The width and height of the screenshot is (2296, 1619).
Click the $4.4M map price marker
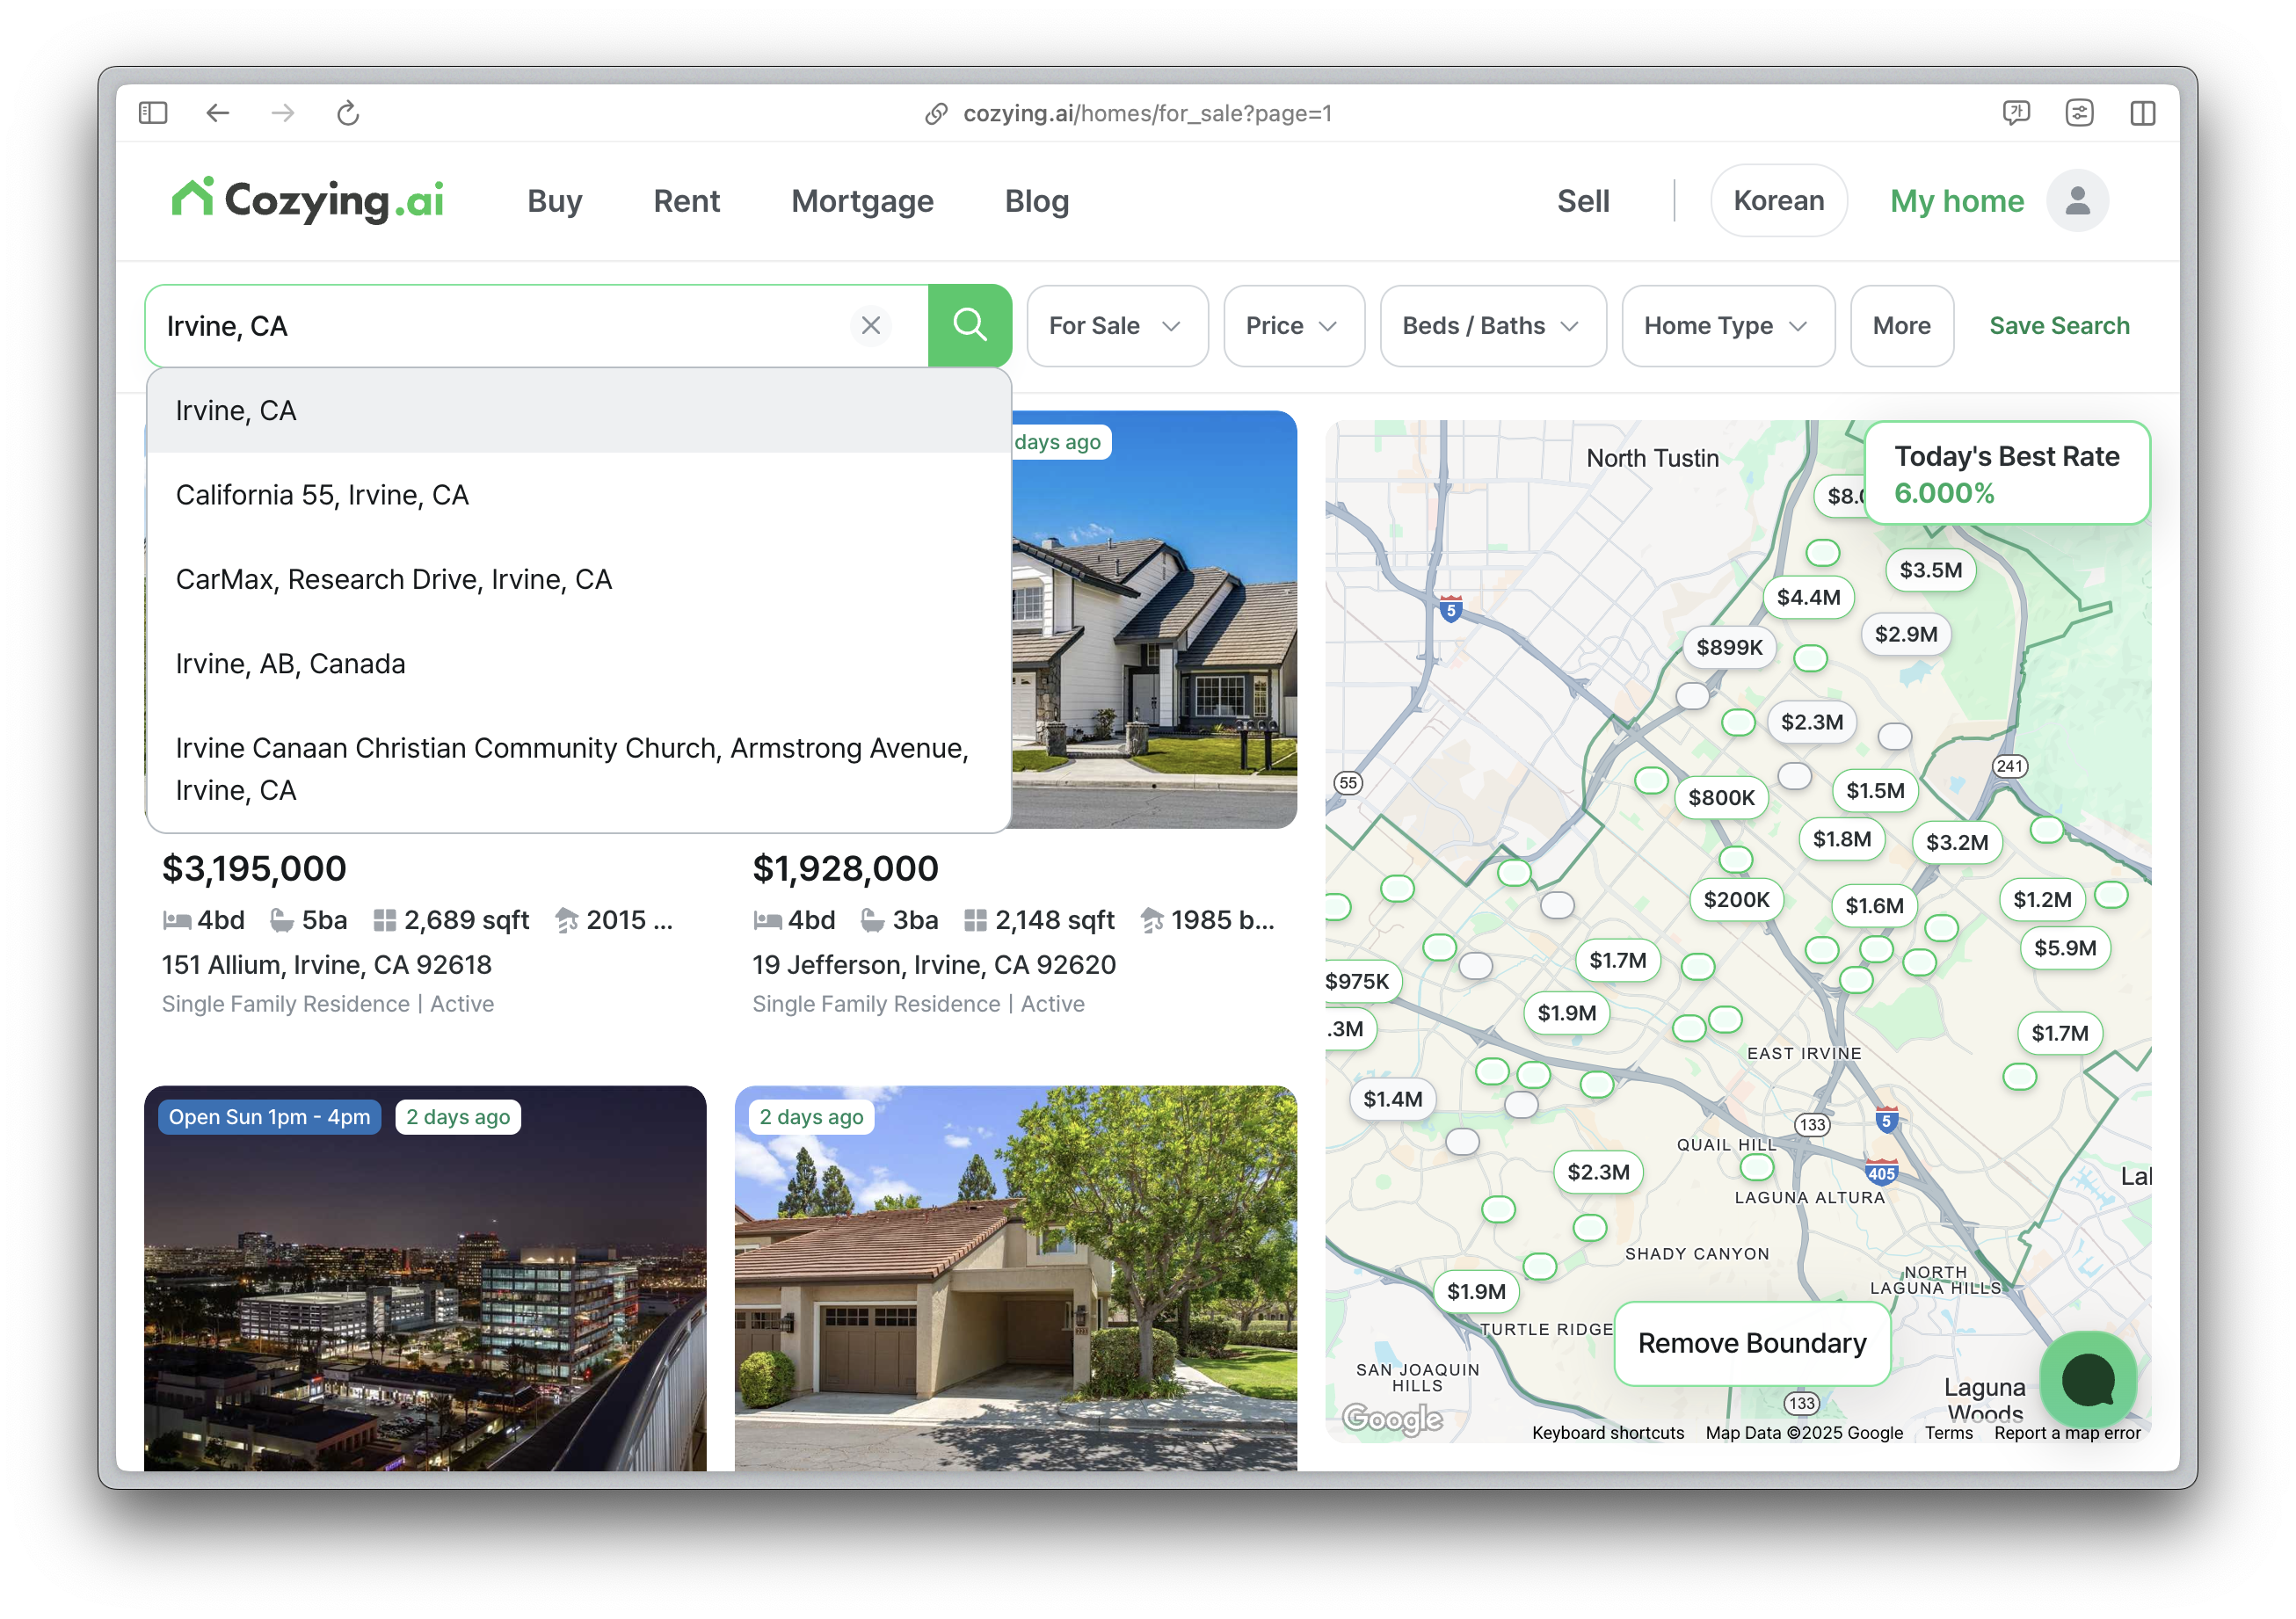(x=1807, y=597)
